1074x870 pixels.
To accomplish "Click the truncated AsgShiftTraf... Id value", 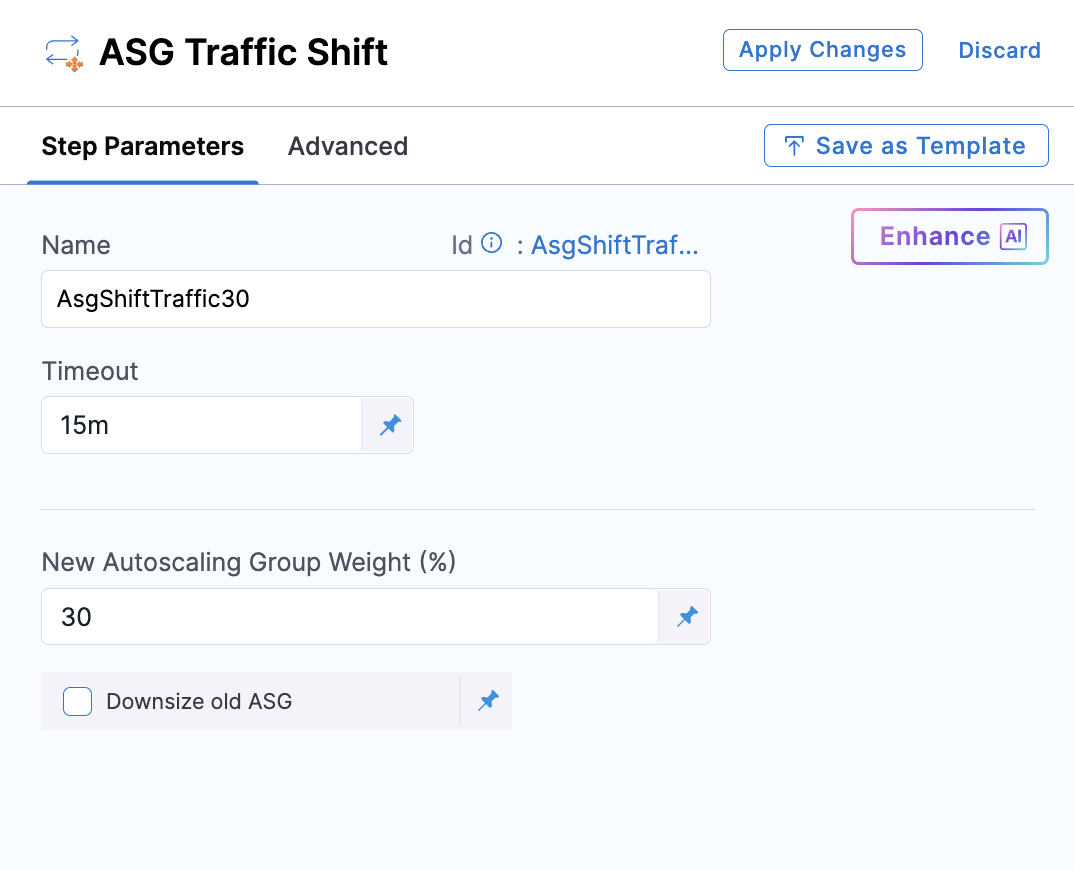I will coord(614,245).
